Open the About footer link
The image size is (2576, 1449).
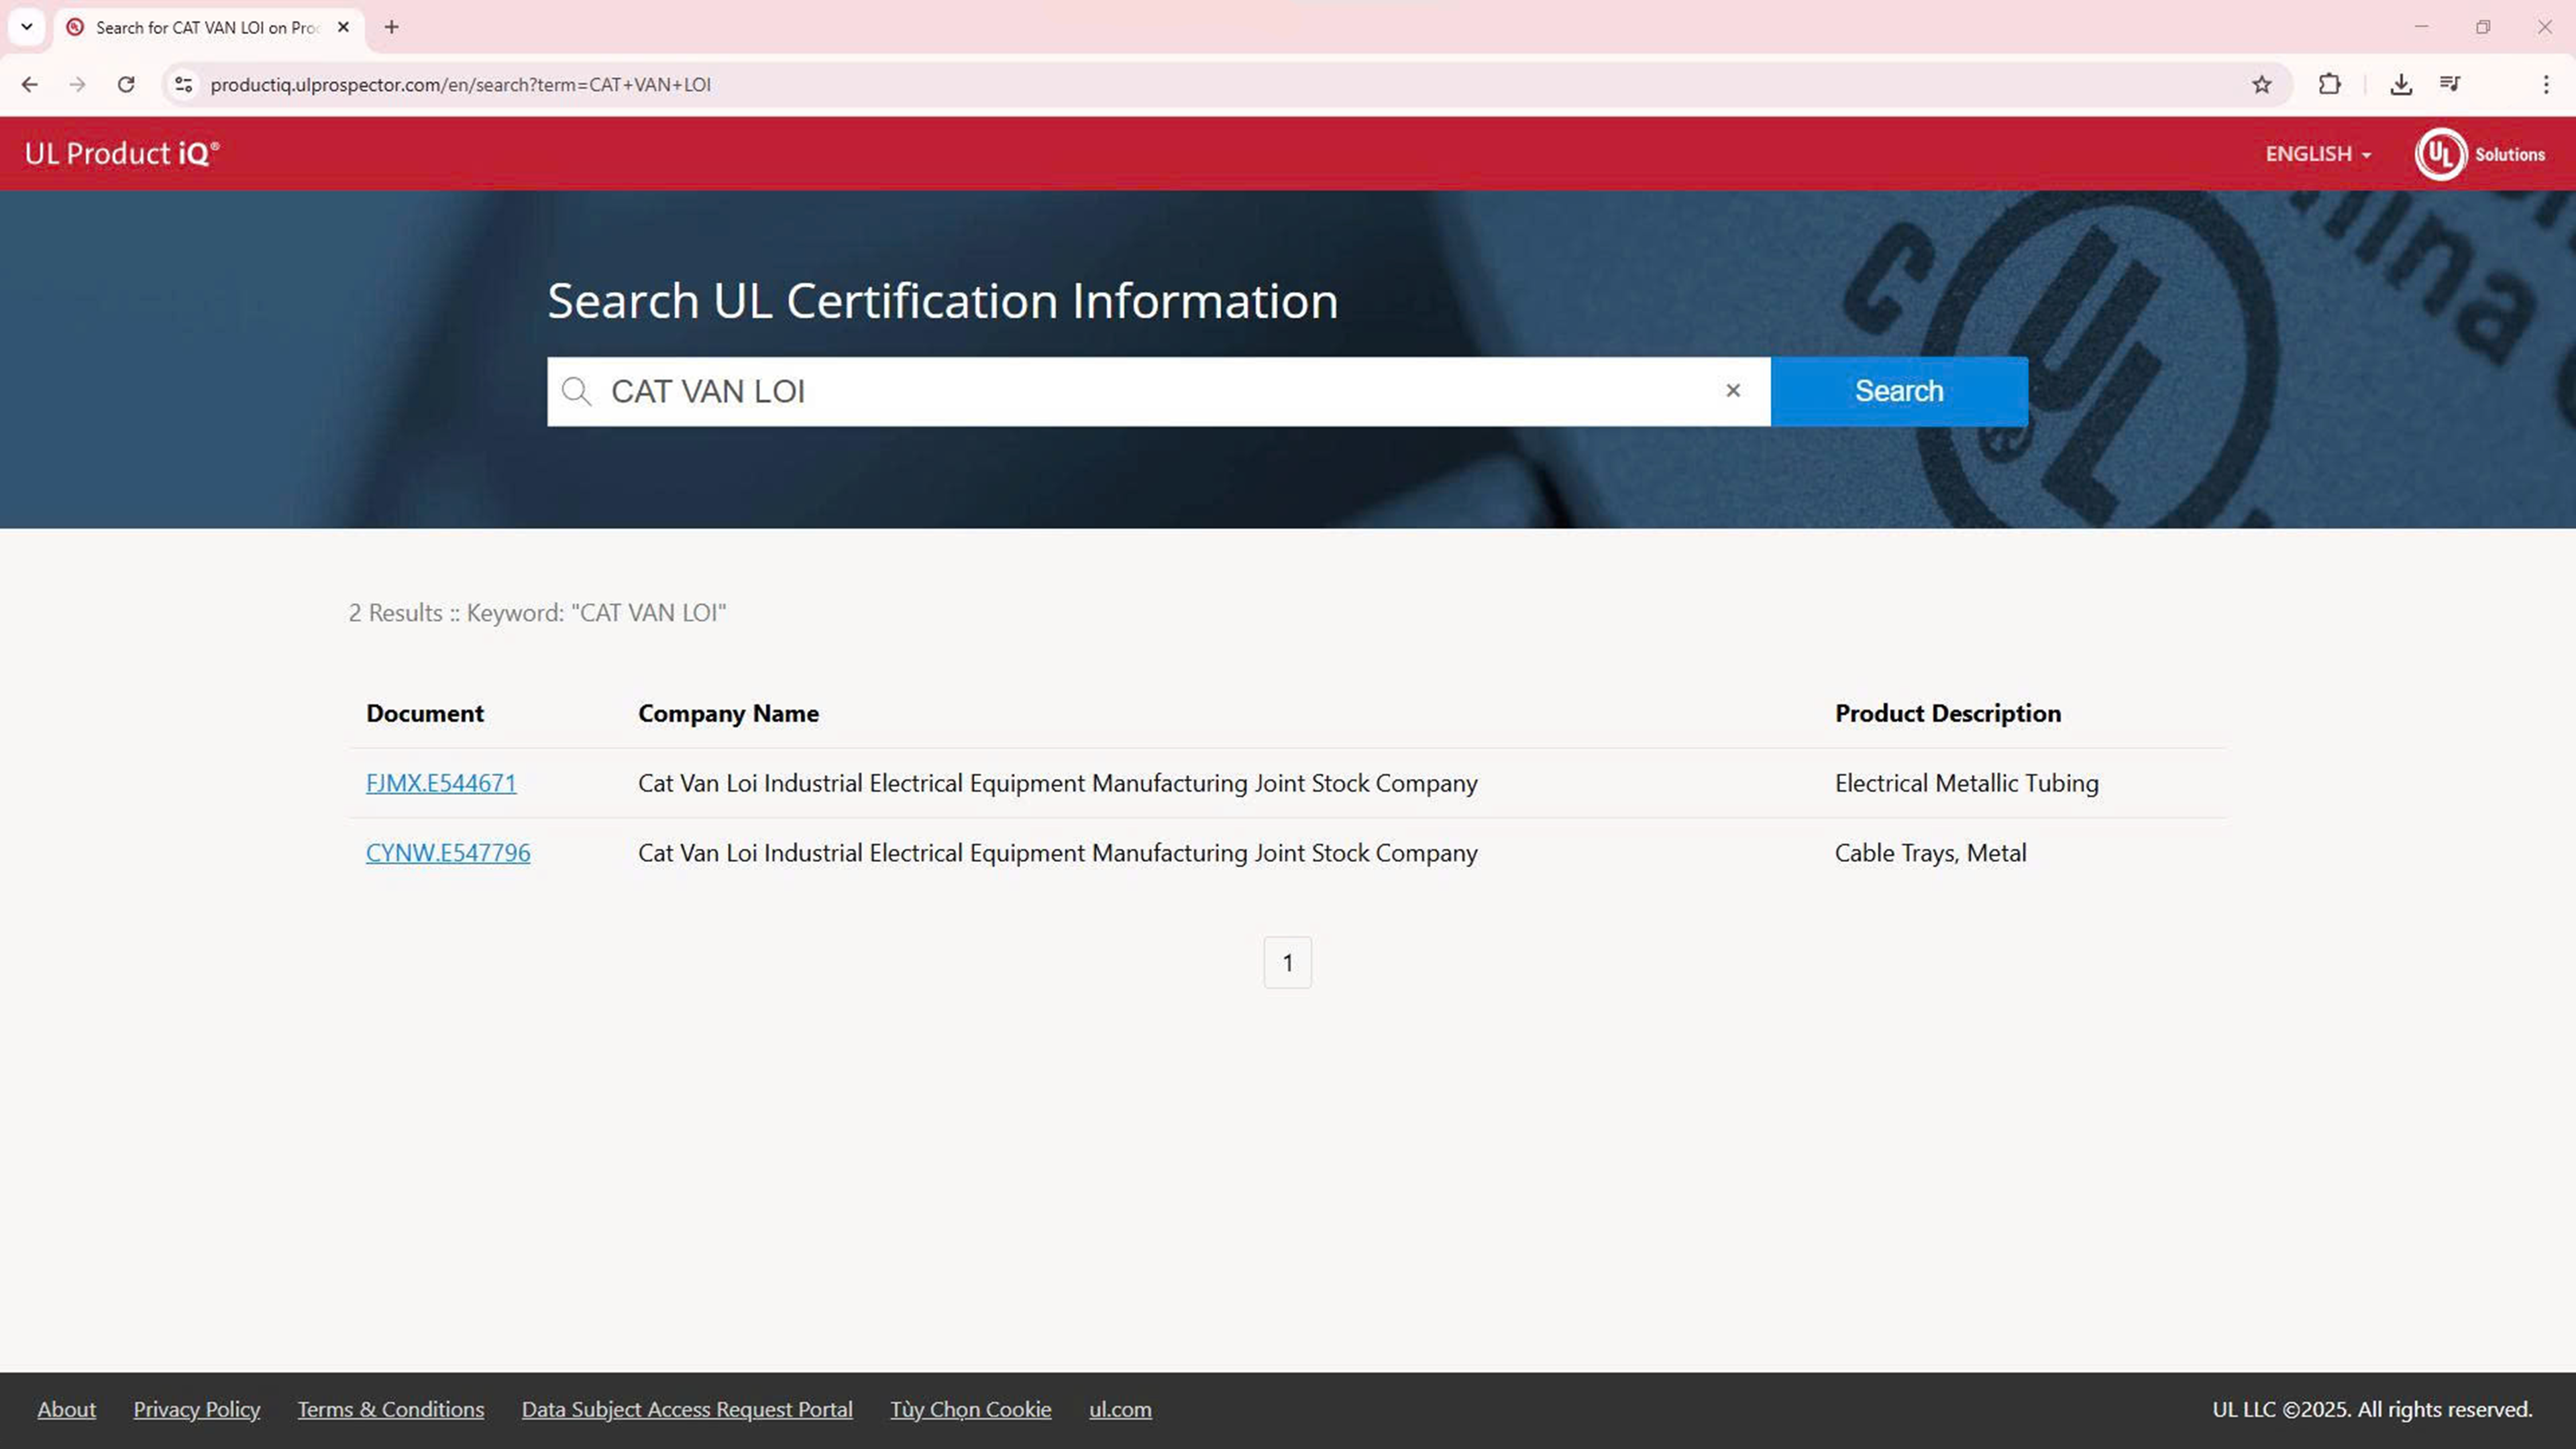[x=67, y=1409]
